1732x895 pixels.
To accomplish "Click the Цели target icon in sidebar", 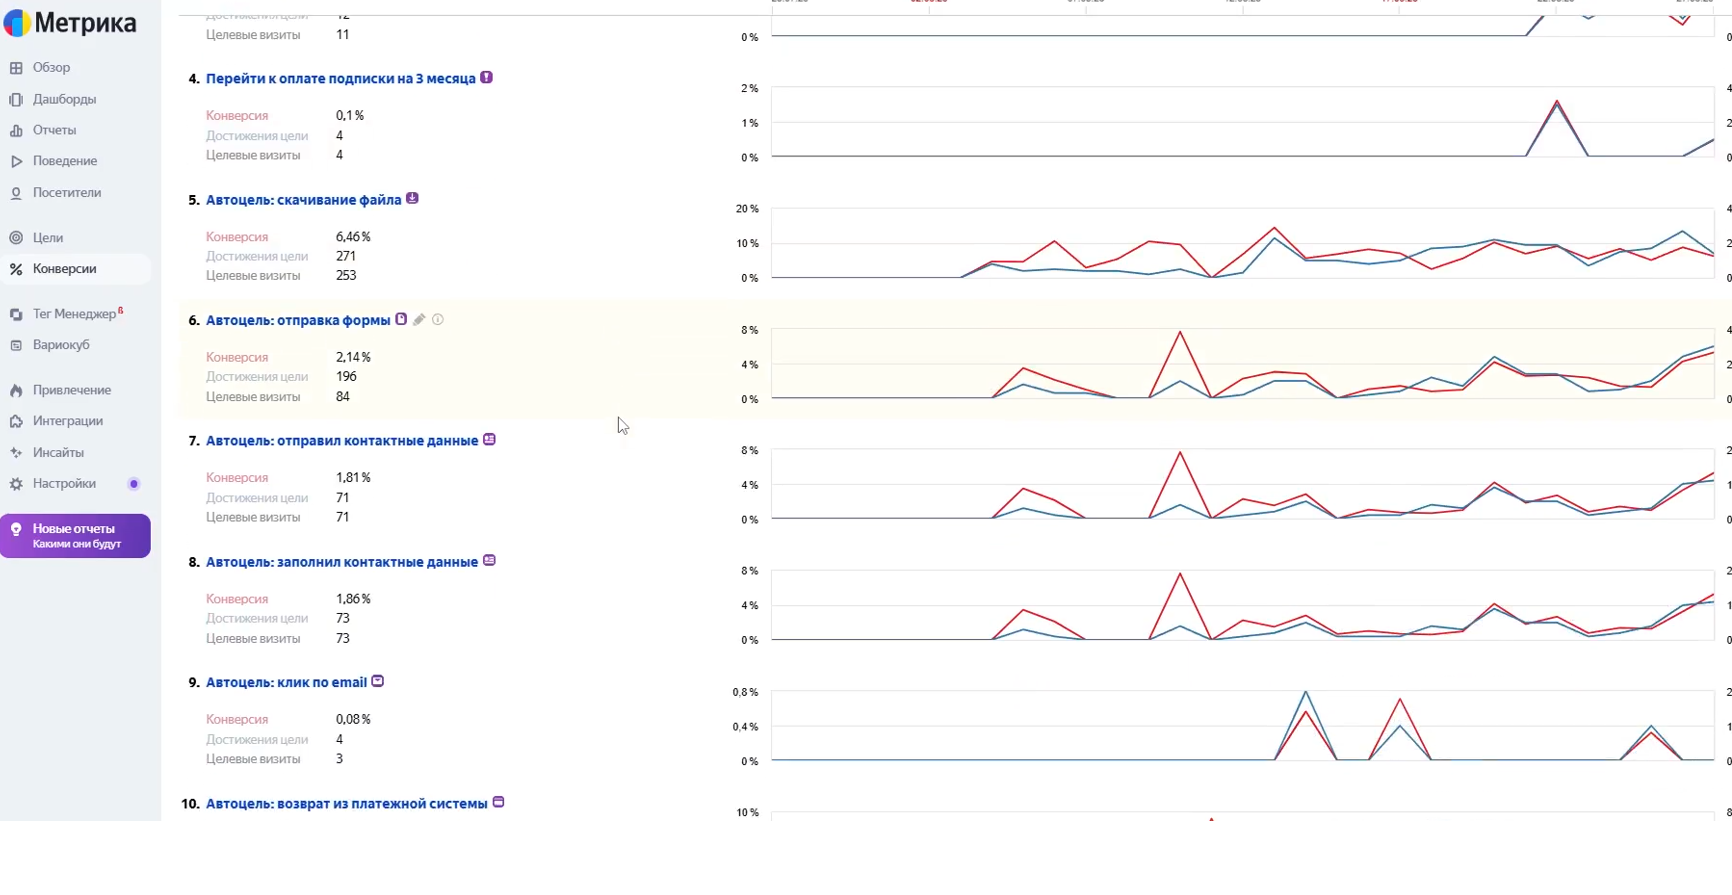I will pyautogui.click(x=16, y=238).
